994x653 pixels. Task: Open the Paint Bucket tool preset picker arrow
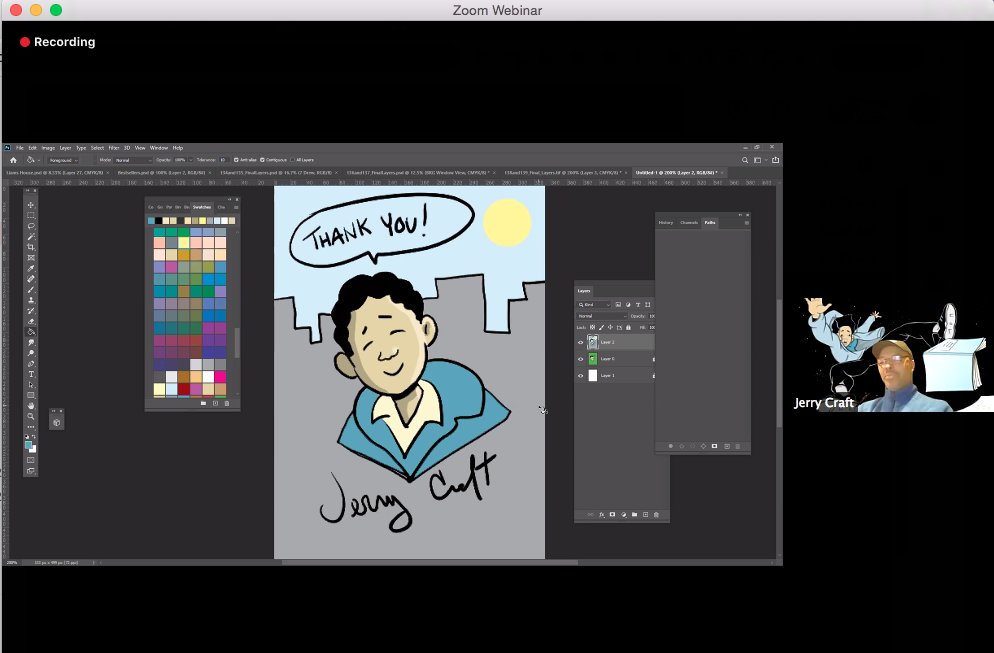pyautogui.click(x=38, y=160)
